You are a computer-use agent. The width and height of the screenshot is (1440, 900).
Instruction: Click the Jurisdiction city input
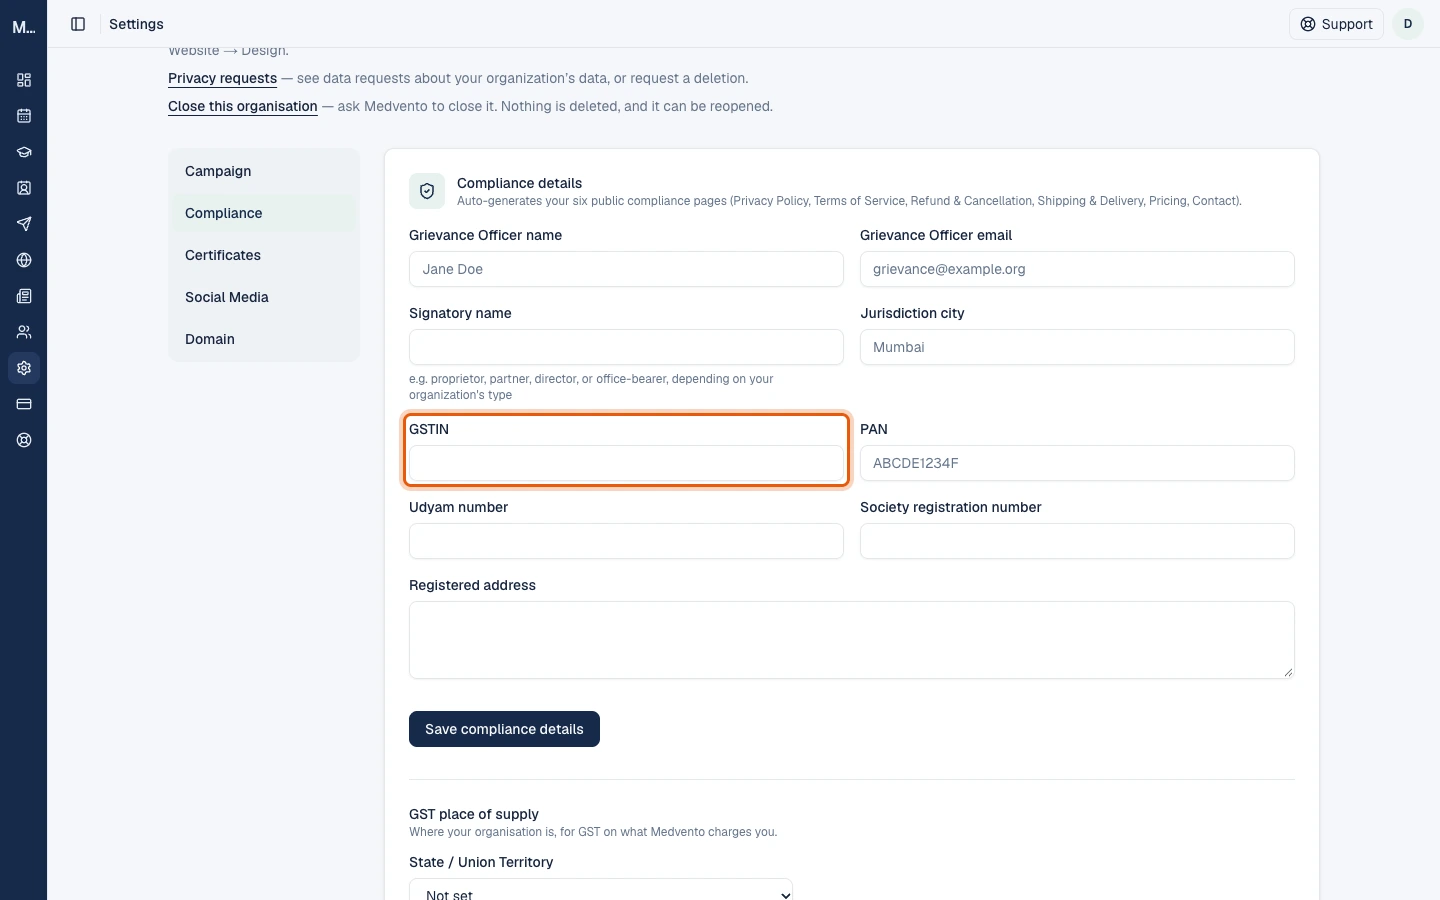pyautogui.click(x=1077, y=347)
